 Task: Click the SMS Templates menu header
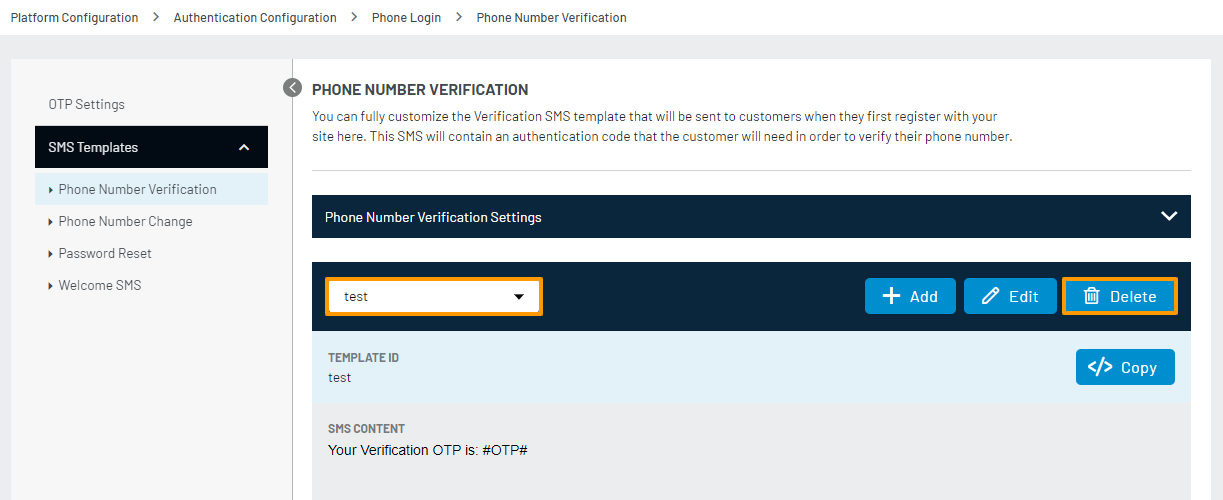click(93, 147)
